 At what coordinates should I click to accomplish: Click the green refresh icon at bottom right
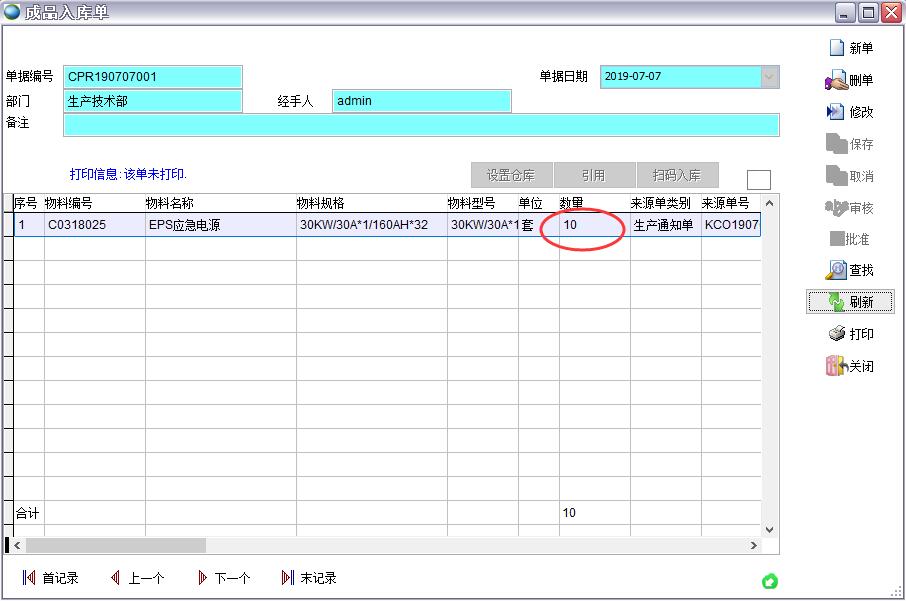point(768,580)
